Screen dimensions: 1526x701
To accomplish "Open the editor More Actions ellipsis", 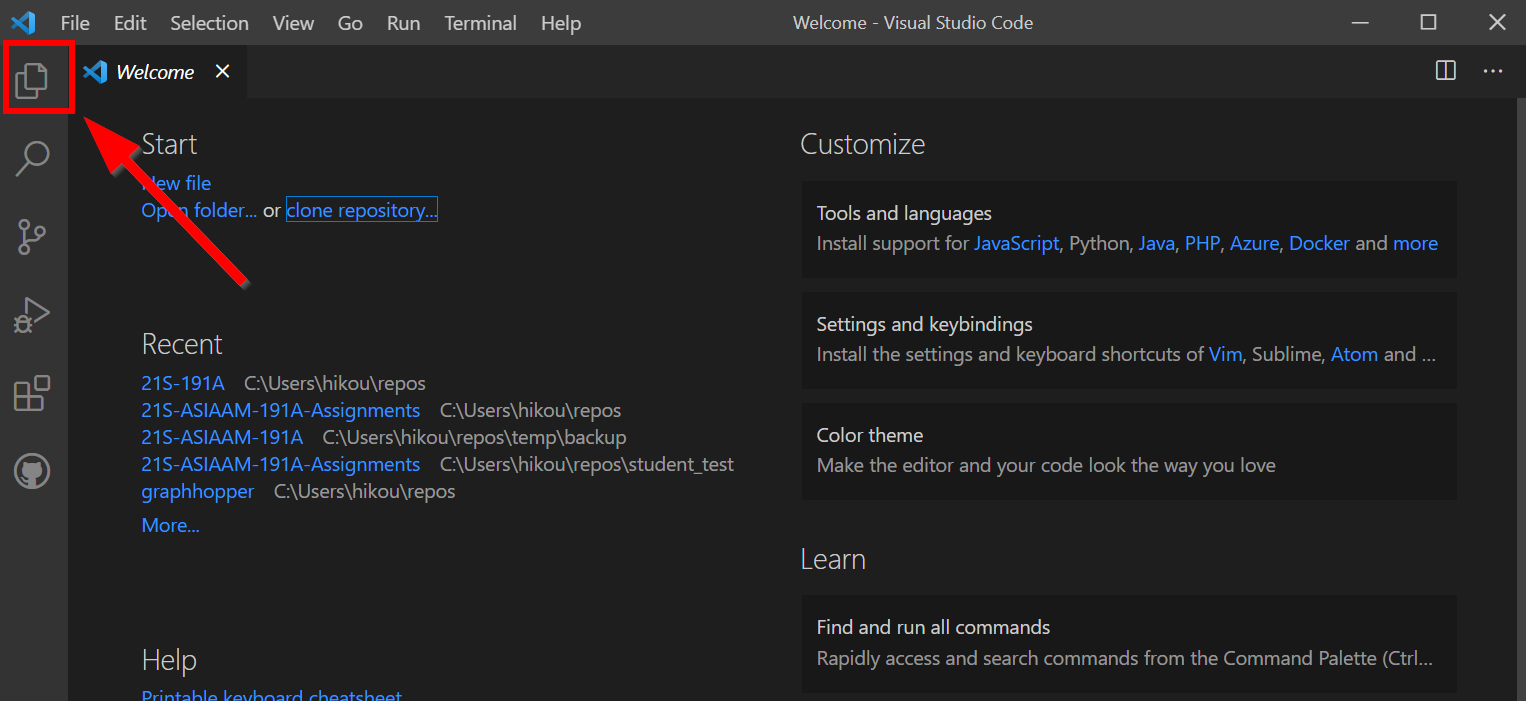I will coord(1493,71).
